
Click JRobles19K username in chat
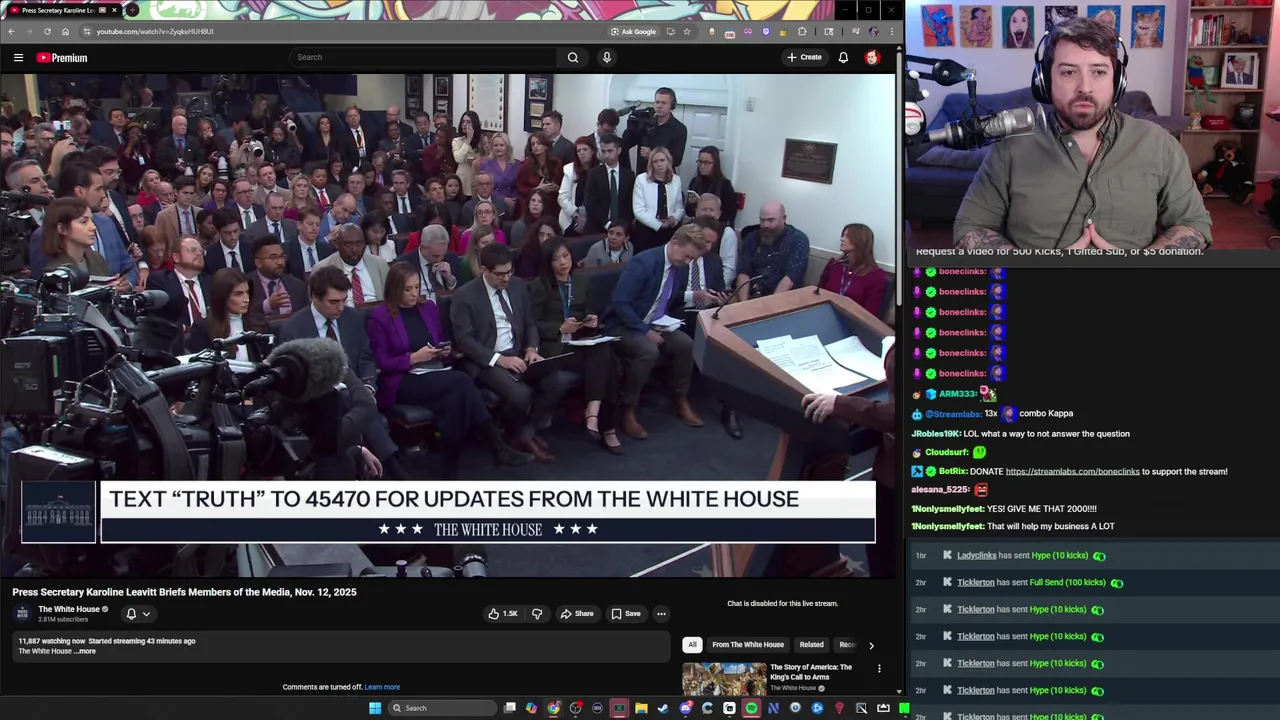tap(935, 434)
